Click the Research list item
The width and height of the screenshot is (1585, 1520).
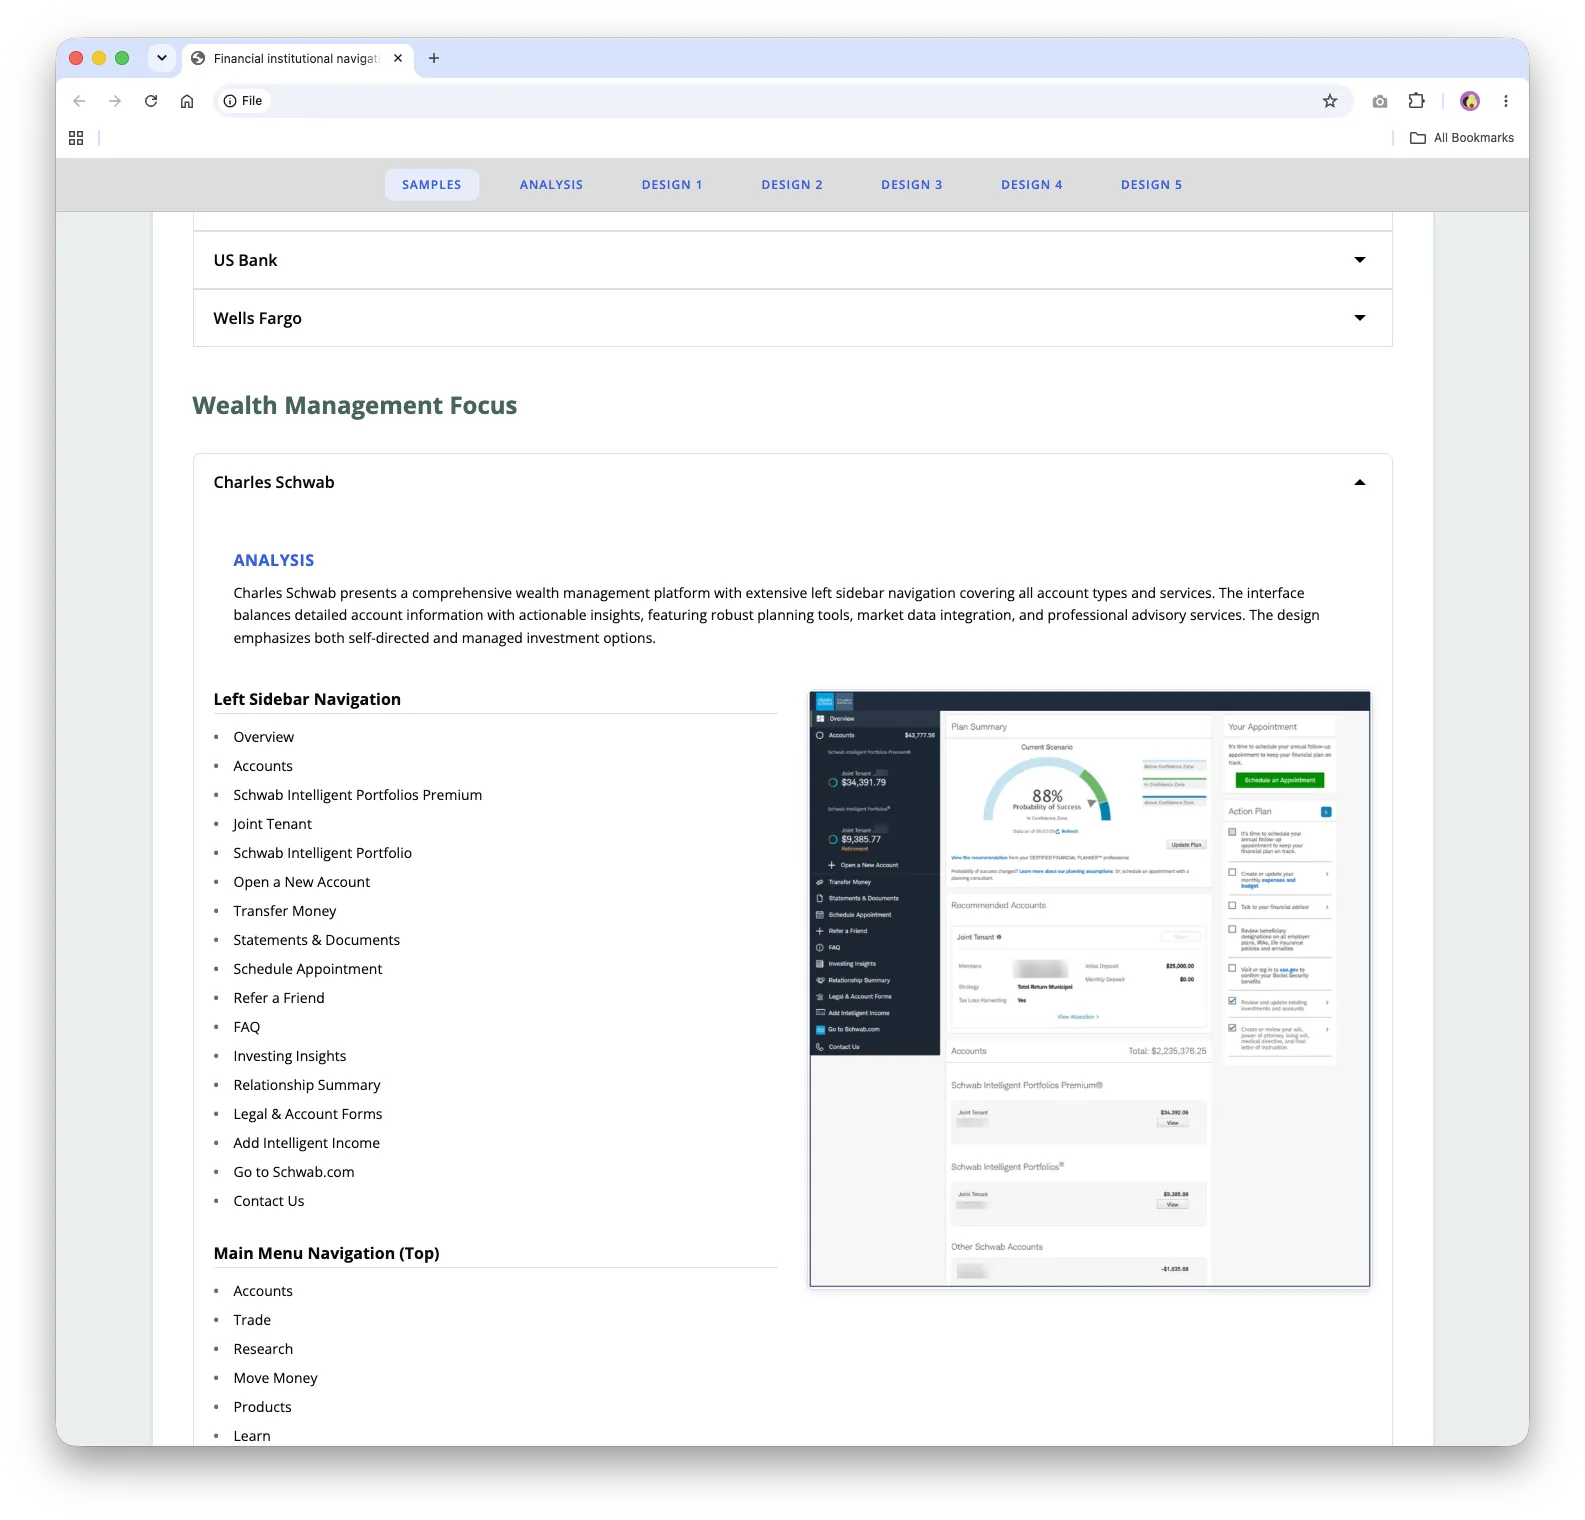pyautogui.click(x=263, y=1349)
